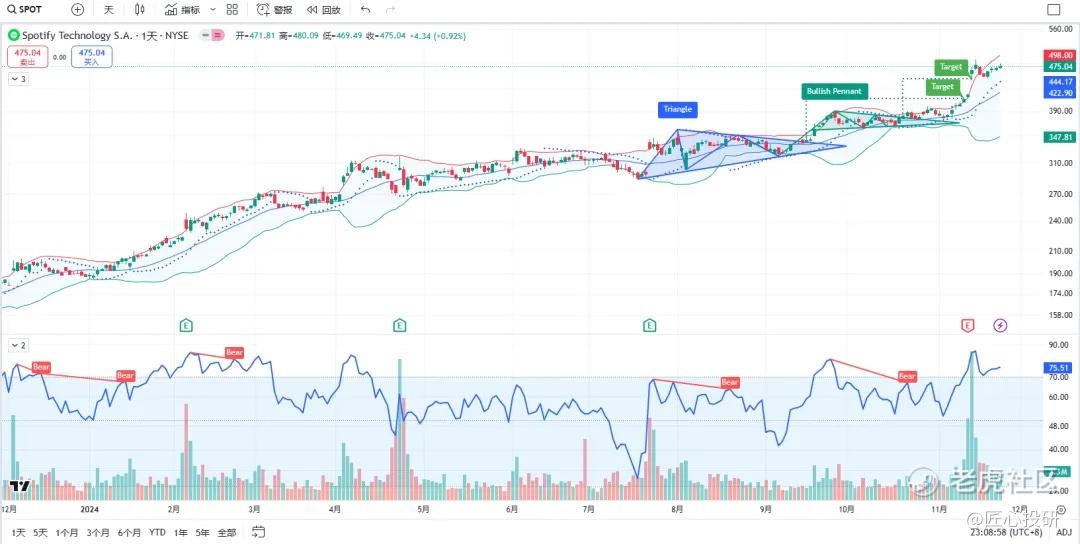The image size is (1080, 544).
Task: Set range to 1年
Action: point(180,532)
